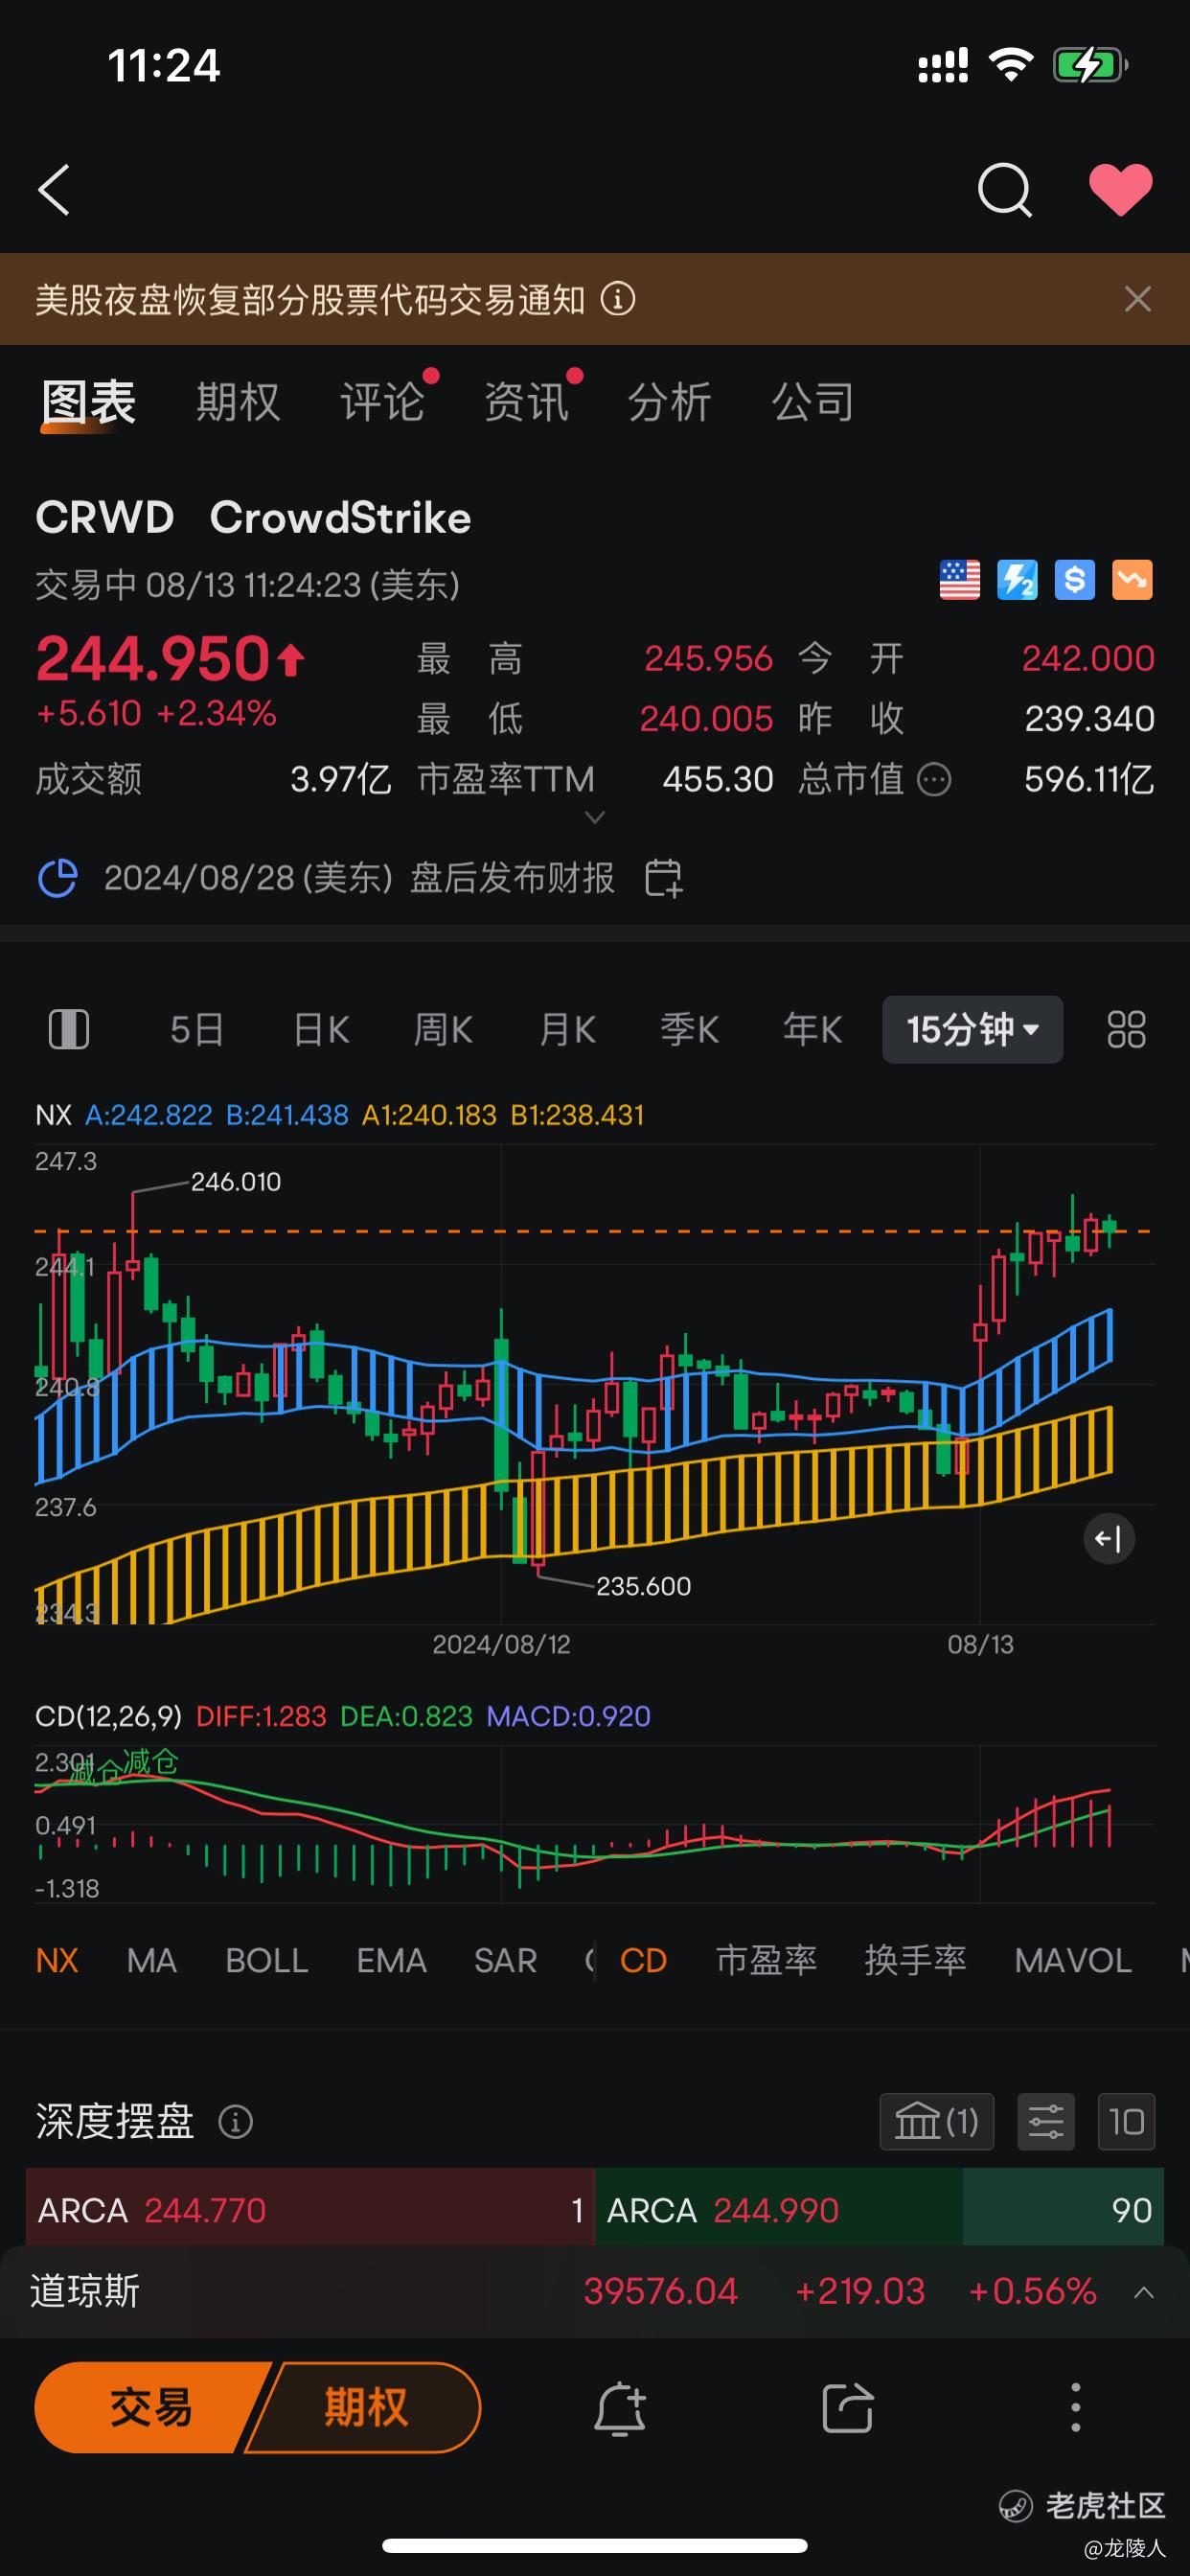1190x2576 pixels.
Task: Select the 换手率 sub indicator
Action: pyautogui.click(x=915, y=1960)
